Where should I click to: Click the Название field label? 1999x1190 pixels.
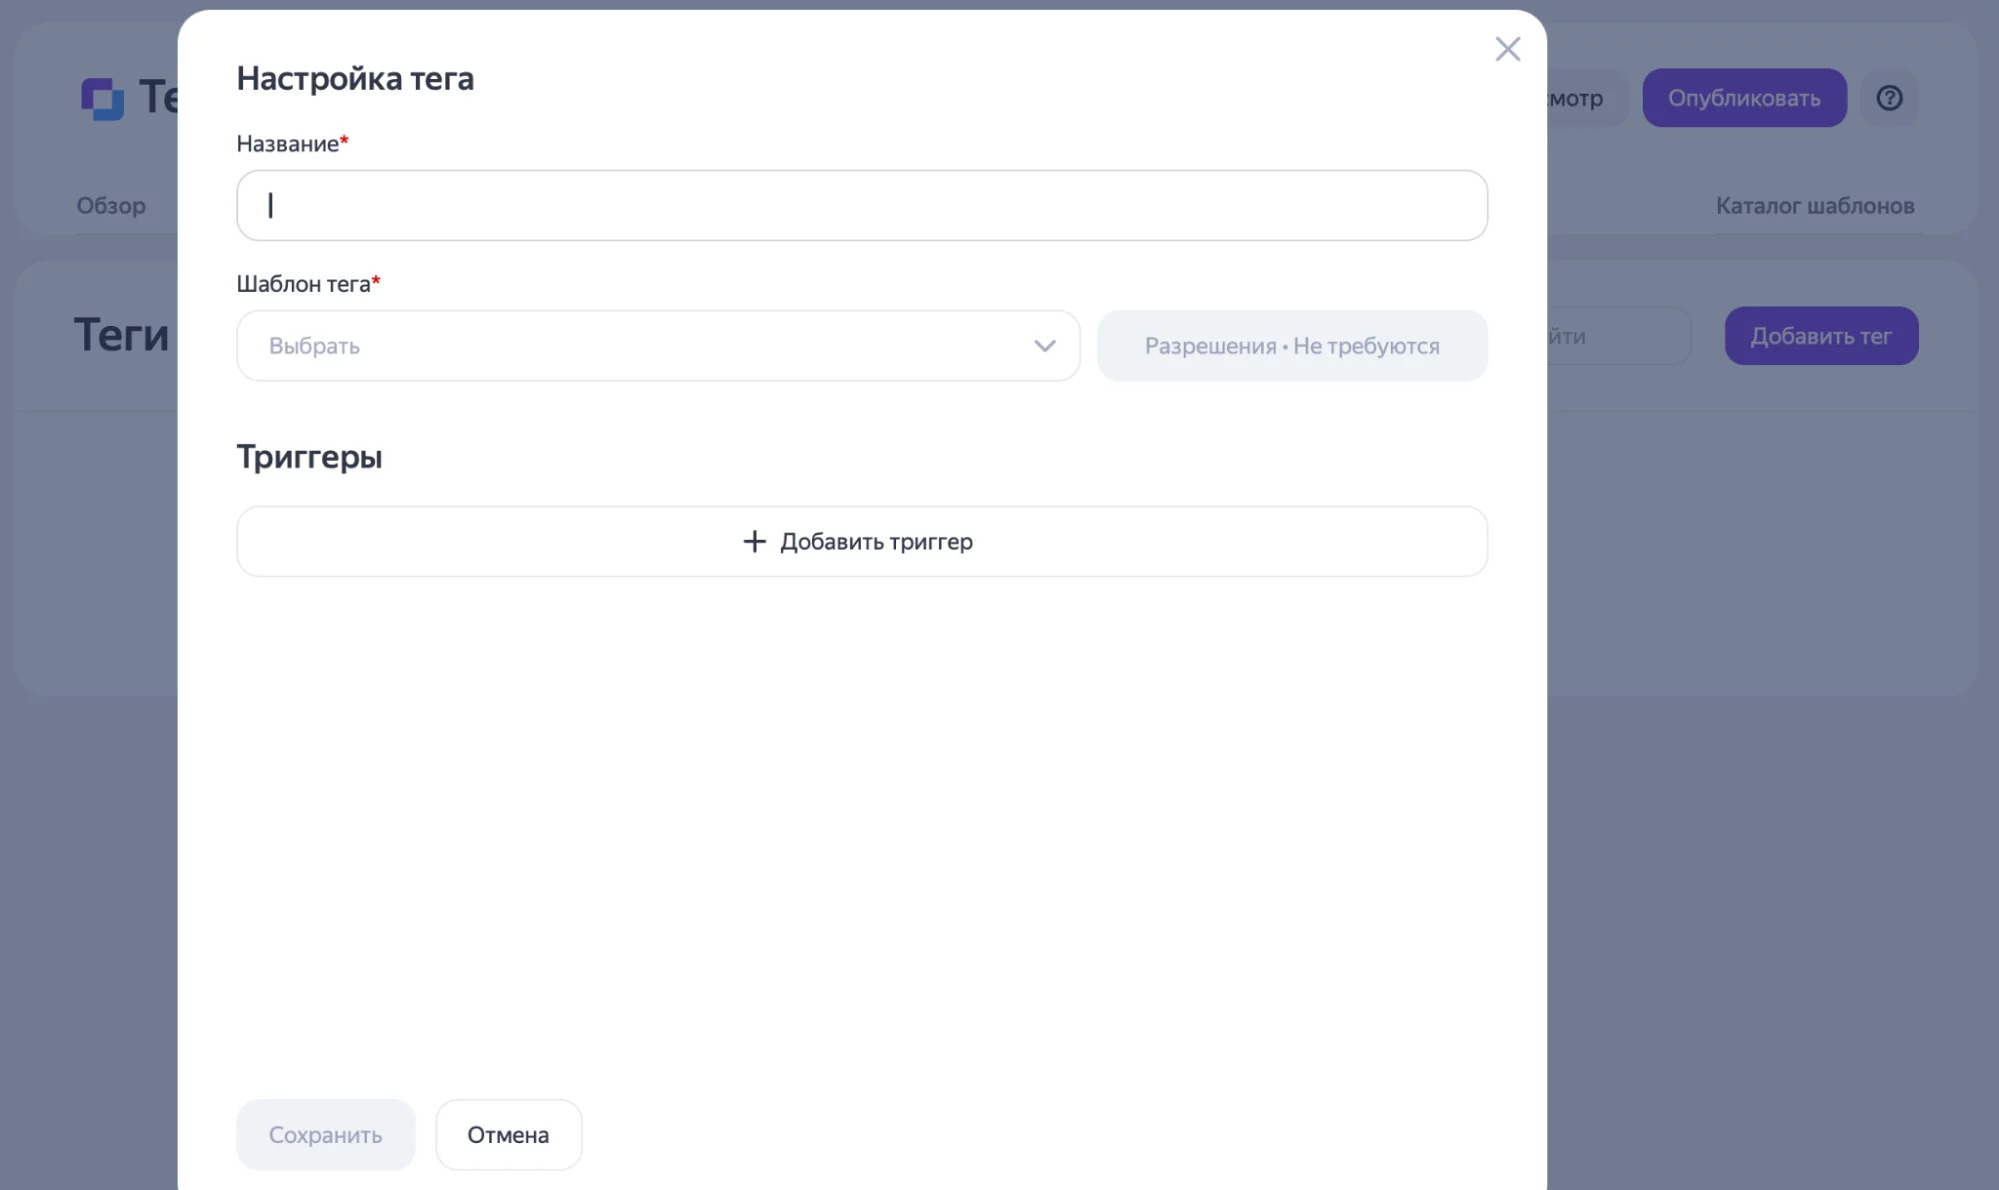pyautogui.click(x=287, y=144)
